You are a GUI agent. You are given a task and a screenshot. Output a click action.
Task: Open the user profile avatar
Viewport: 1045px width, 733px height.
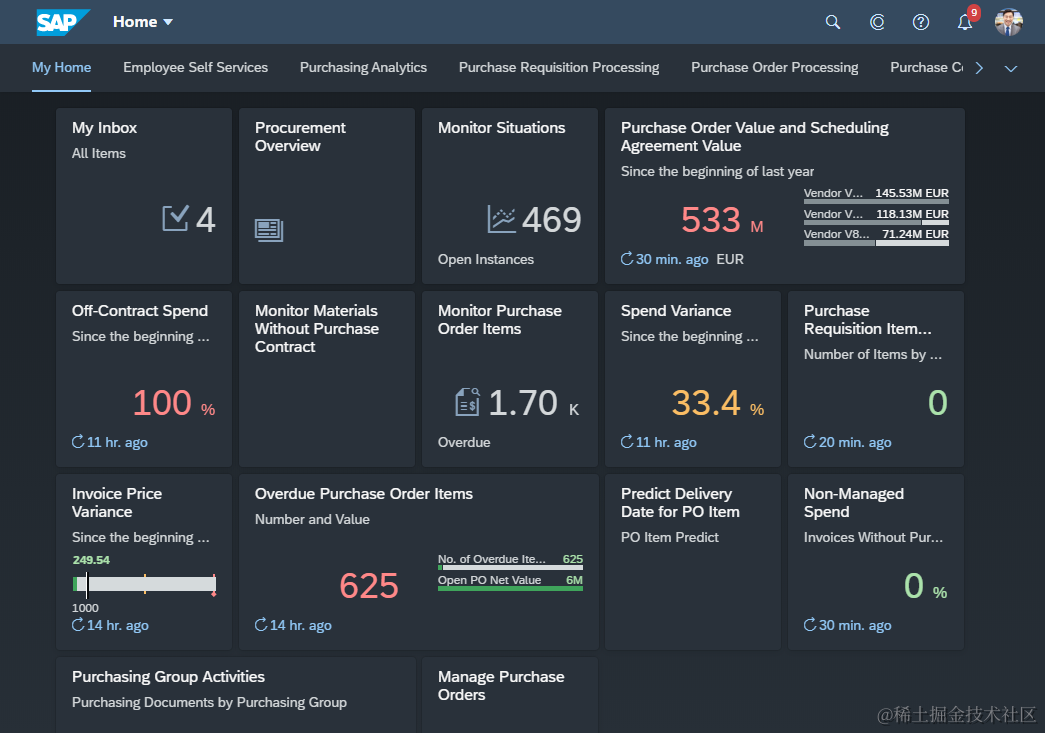pos(1008,22)
